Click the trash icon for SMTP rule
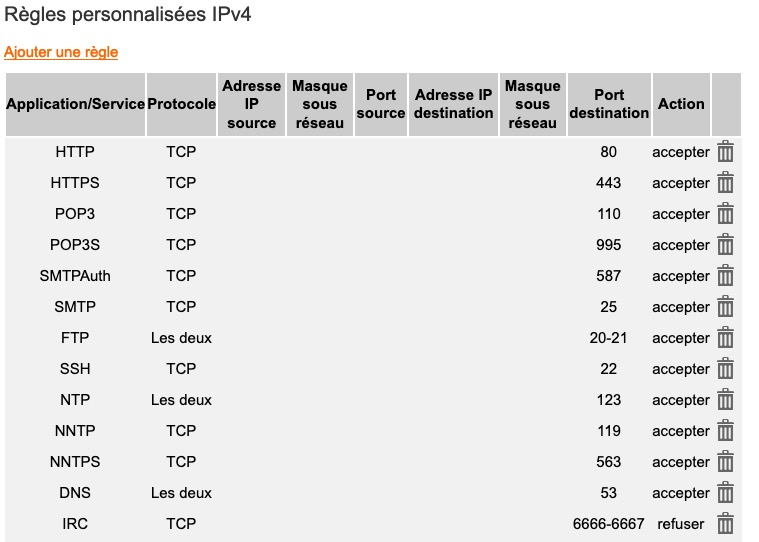Image resolution: width=759 pixels, height=542 pixels. [725, 306]
